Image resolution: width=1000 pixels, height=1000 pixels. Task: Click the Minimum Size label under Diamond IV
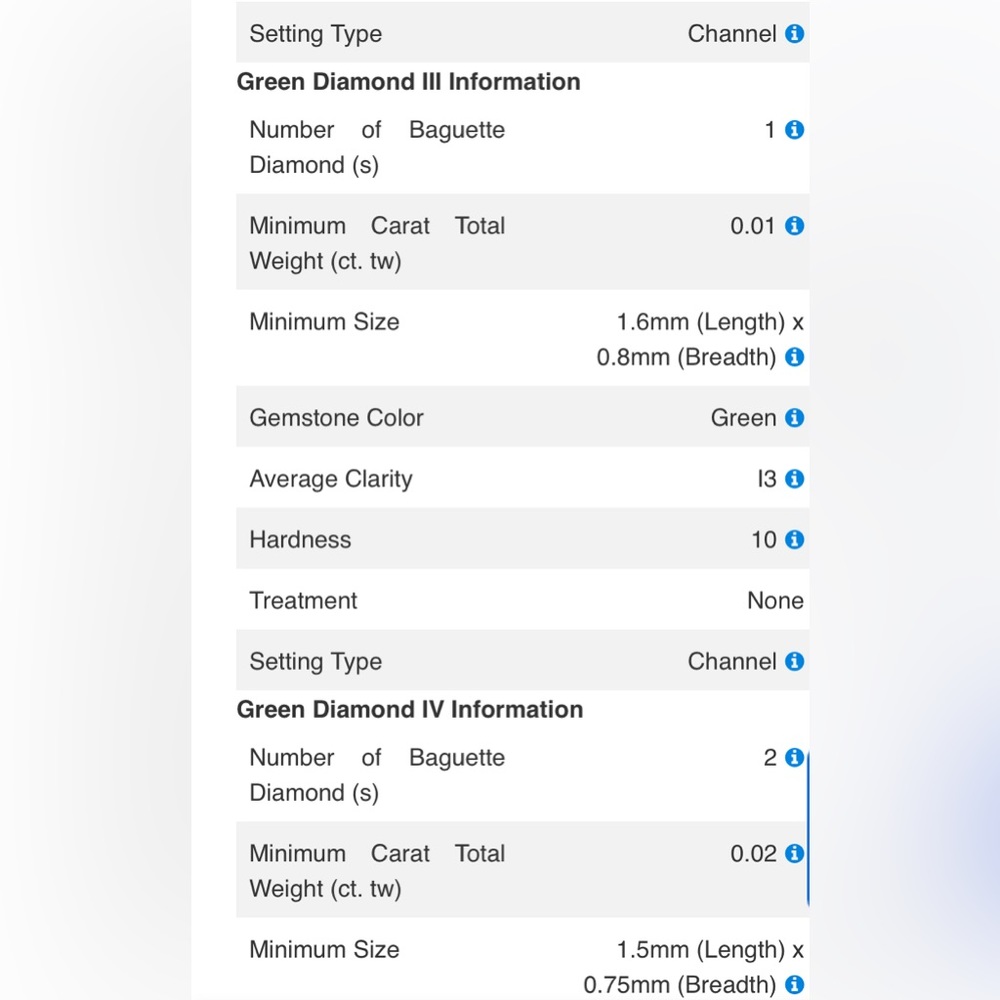pyautogui.click(x=324, y=949)
